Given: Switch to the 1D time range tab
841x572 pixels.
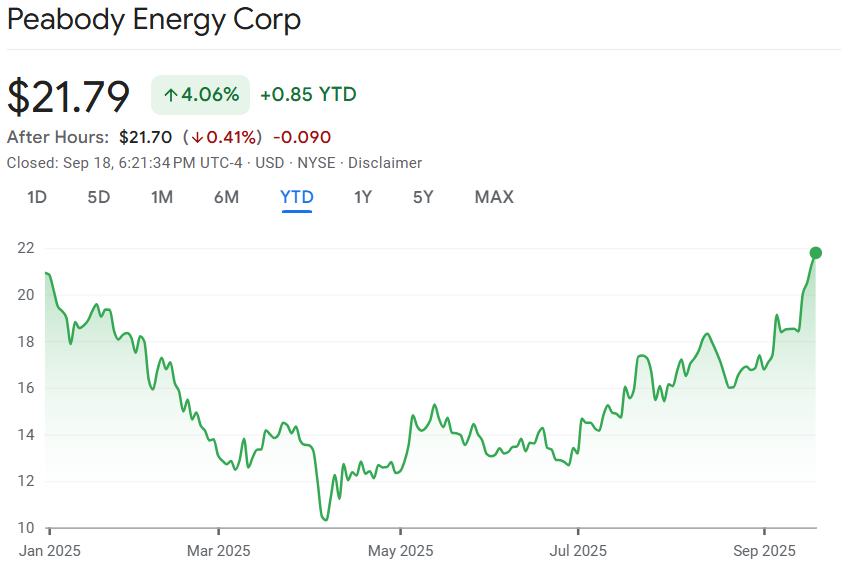Looking at the screenshot, I should pos(37,197).
